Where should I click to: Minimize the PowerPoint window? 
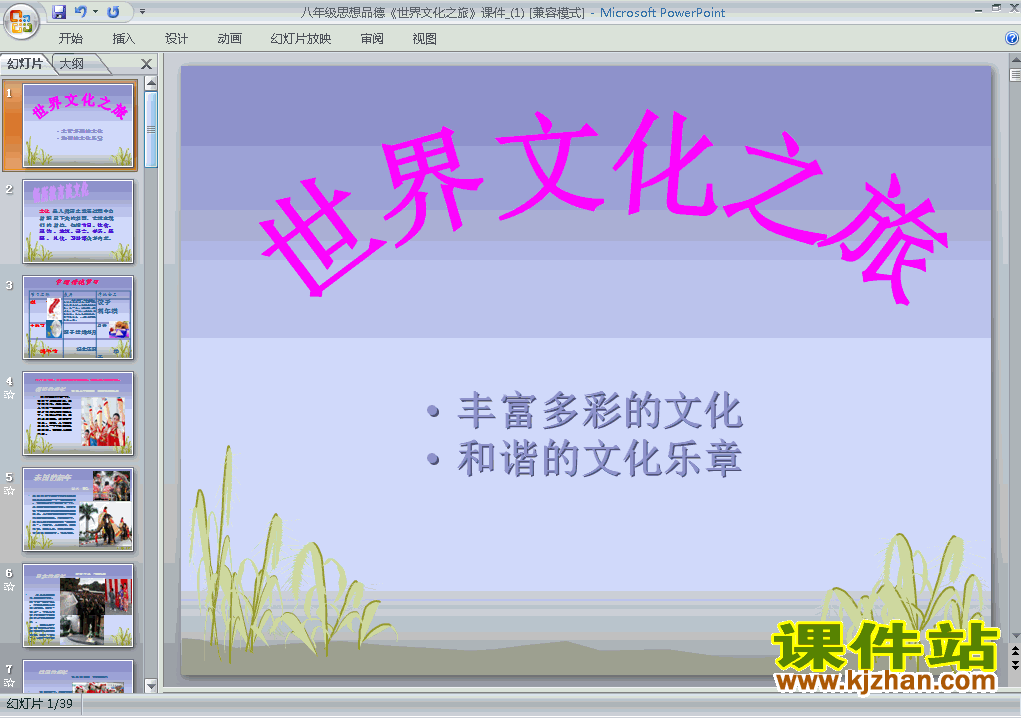[979, 9]
